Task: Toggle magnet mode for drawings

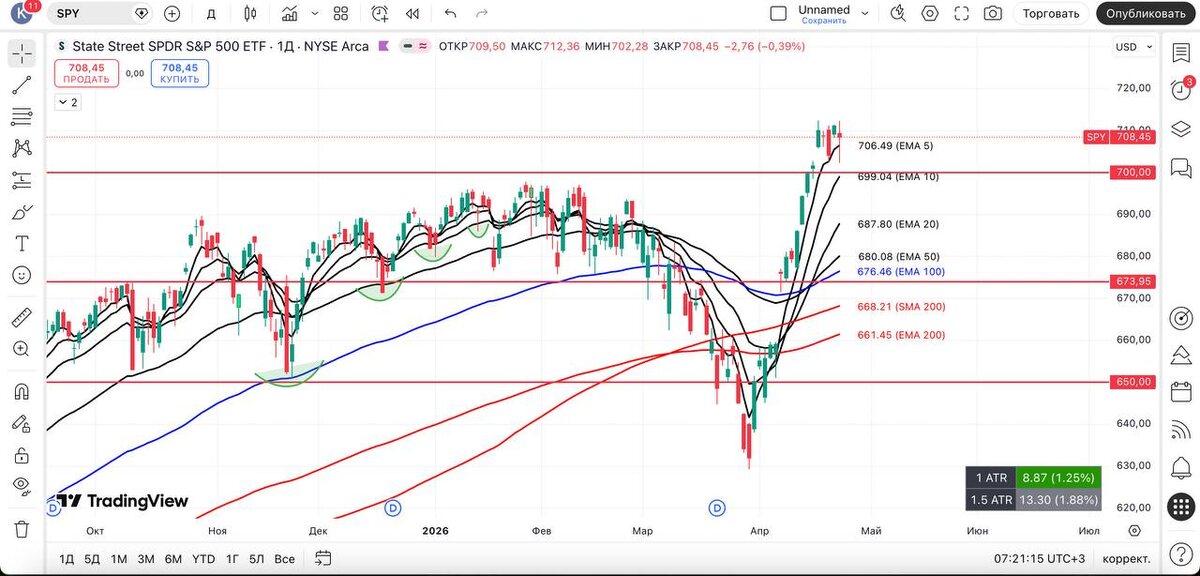Action: point(22,391)
